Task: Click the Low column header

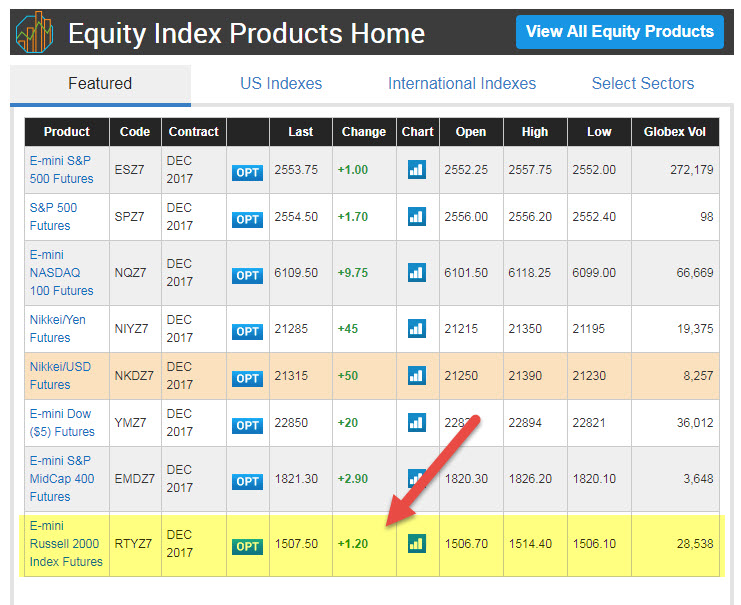Action: (599, 132)
